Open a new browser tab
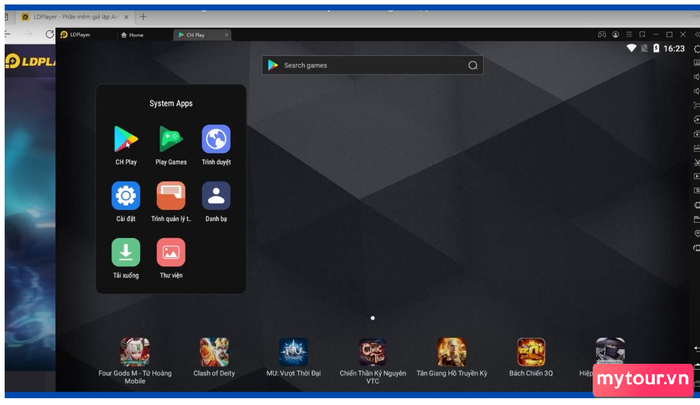 tap(143, 17)
